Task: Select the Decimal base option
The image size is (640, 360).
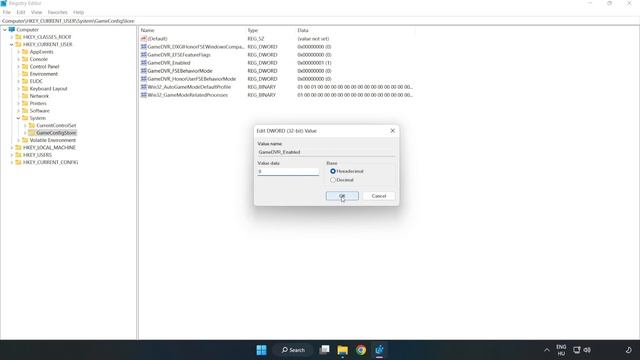Action: click(x=333, y=180)
